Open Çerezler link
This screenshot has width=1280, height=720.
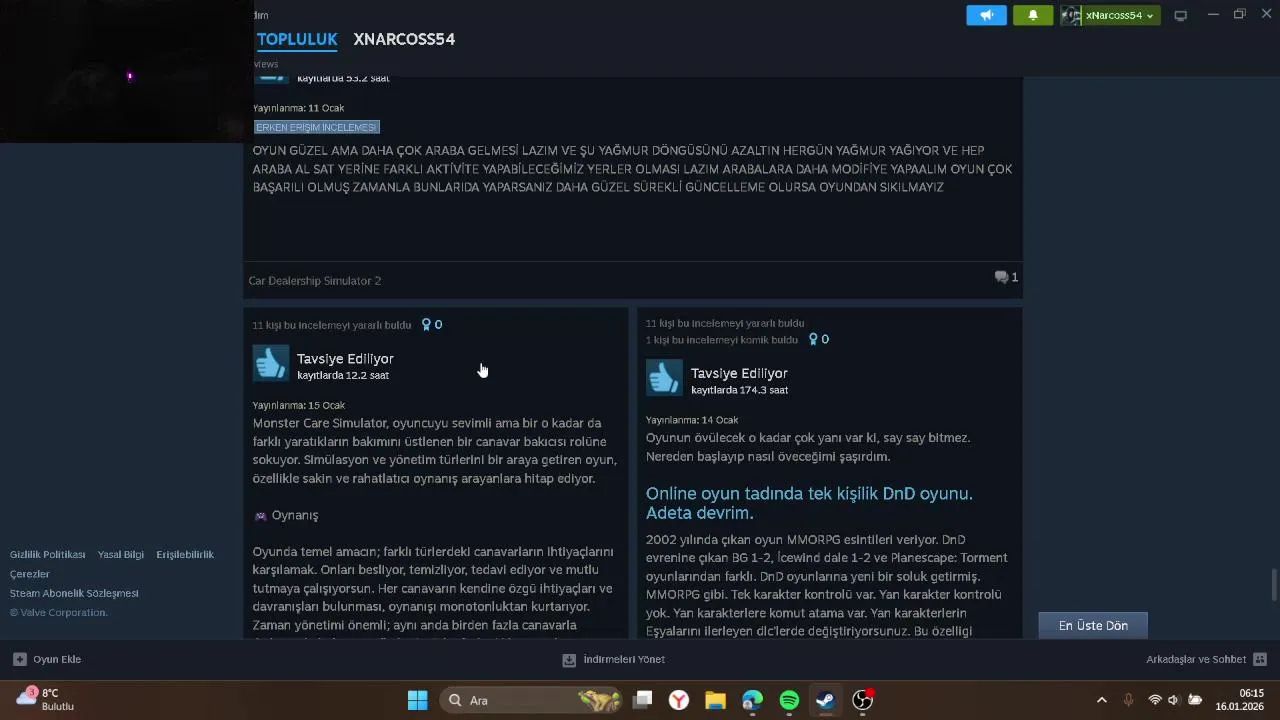coord(30,574)
